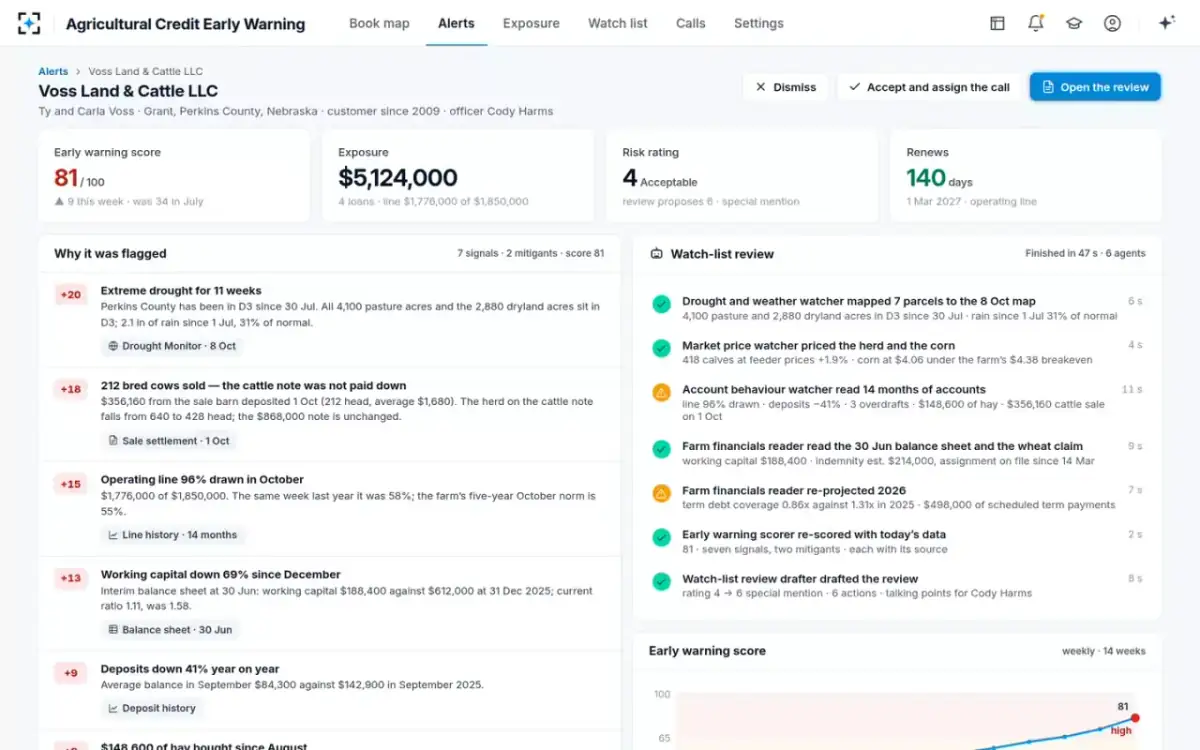
Task: Switch to the Exposure tab
Action: [x=531, y=23]
